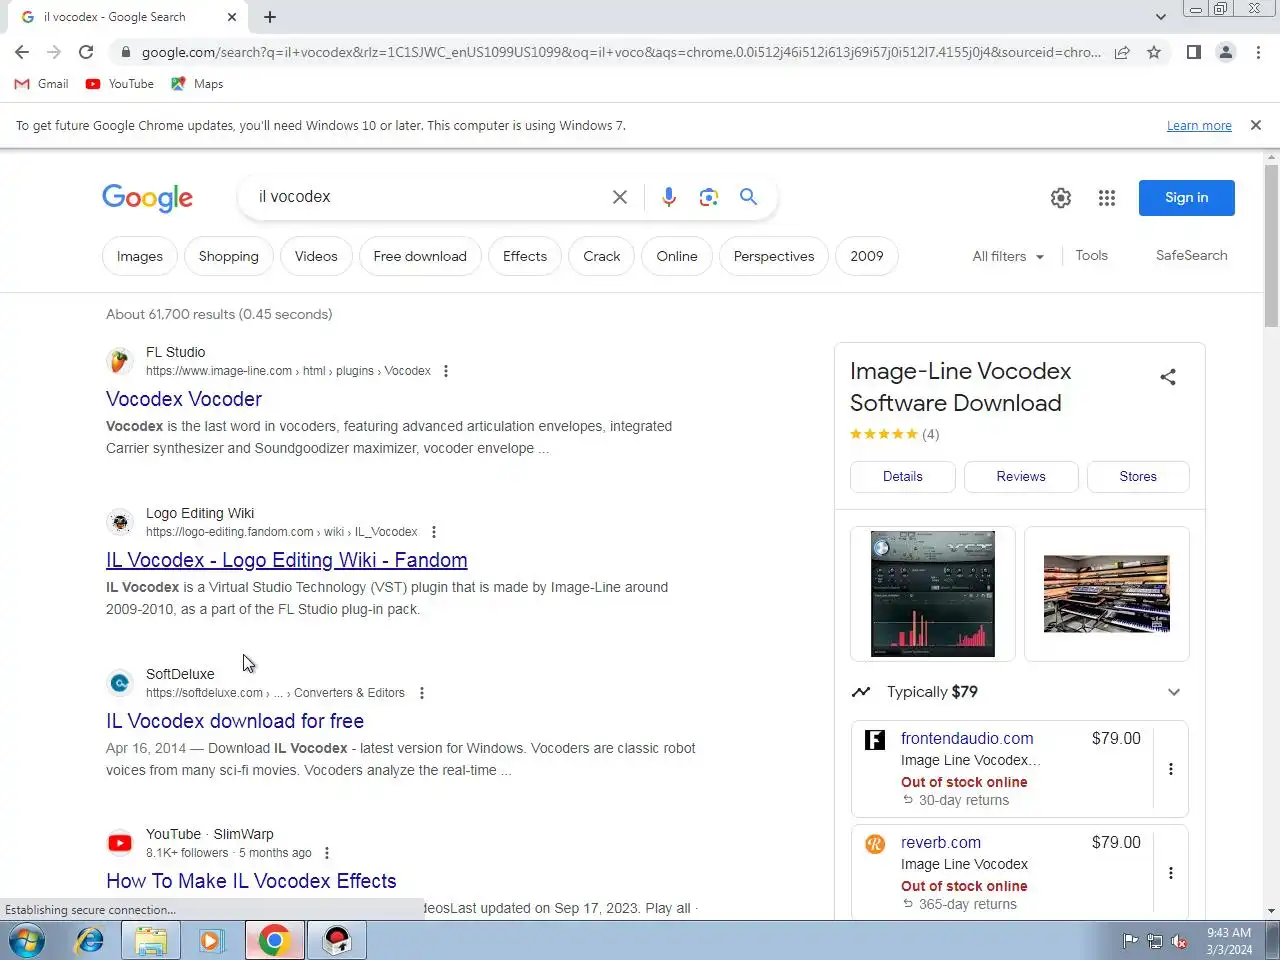Select Images filter chip

coord(140,256)
